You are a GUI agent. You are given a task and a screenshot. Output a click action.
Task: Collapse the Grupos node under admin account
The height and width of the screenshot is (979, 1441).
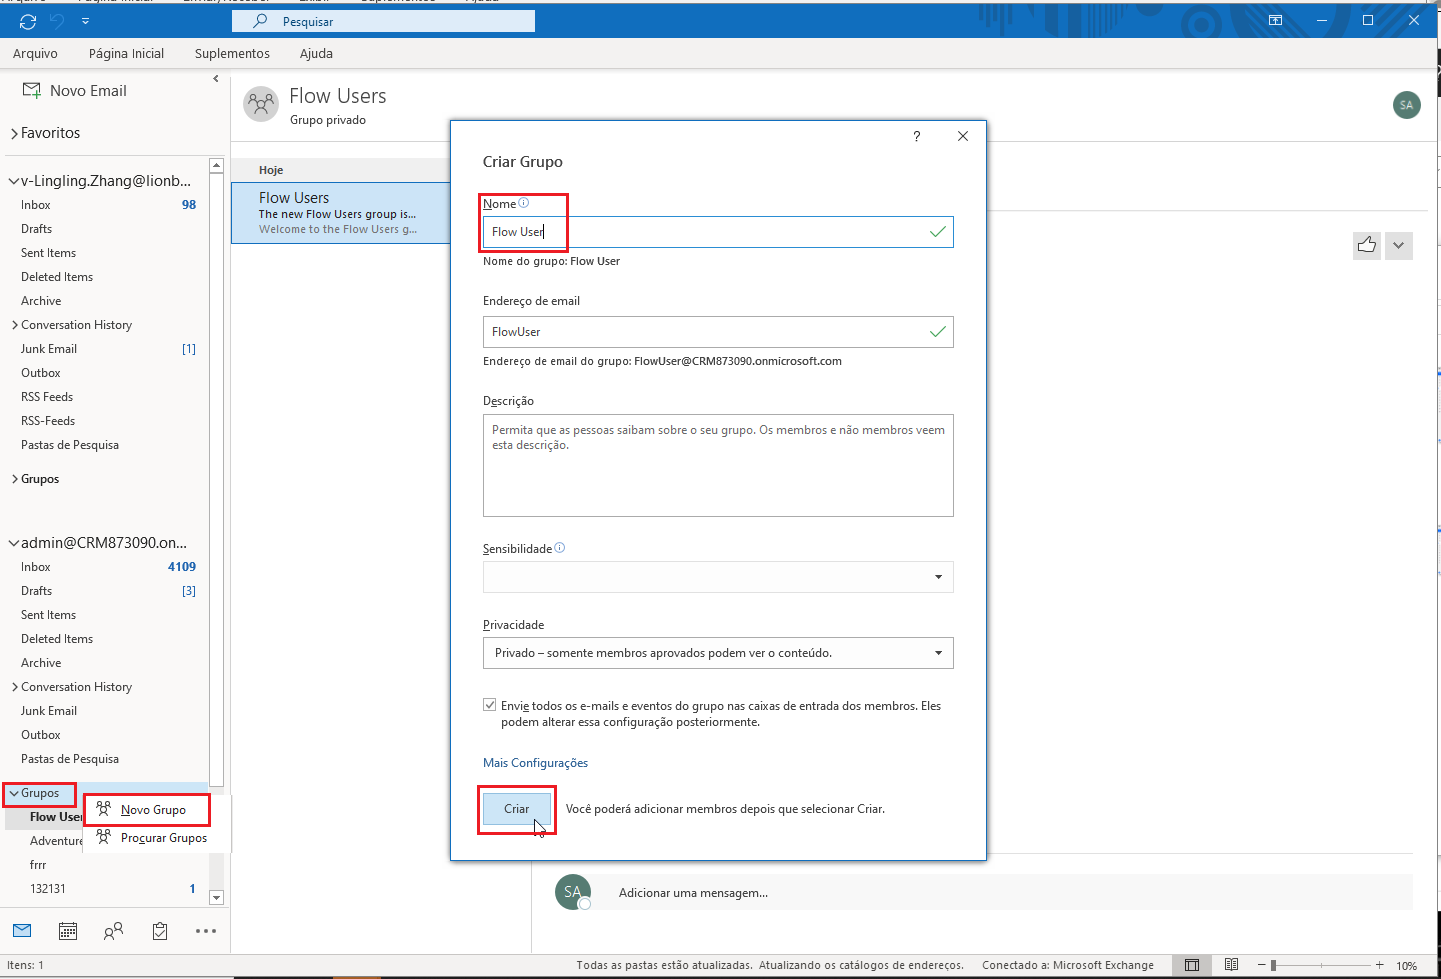tap(14, 793)
